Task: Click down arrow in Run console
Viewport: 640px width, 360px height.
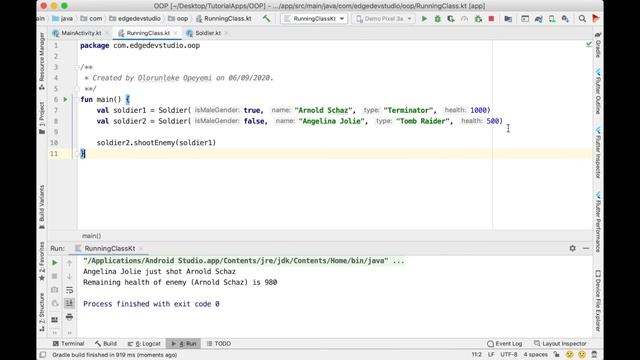Action: (69, 276)
